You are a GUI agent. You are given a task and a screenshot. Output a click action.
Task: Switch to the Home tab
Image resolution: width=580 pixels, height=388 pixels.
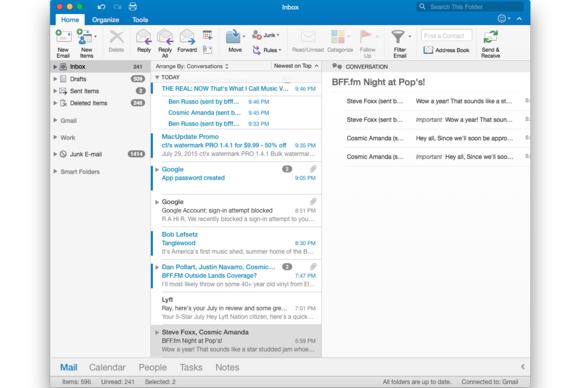70,20
